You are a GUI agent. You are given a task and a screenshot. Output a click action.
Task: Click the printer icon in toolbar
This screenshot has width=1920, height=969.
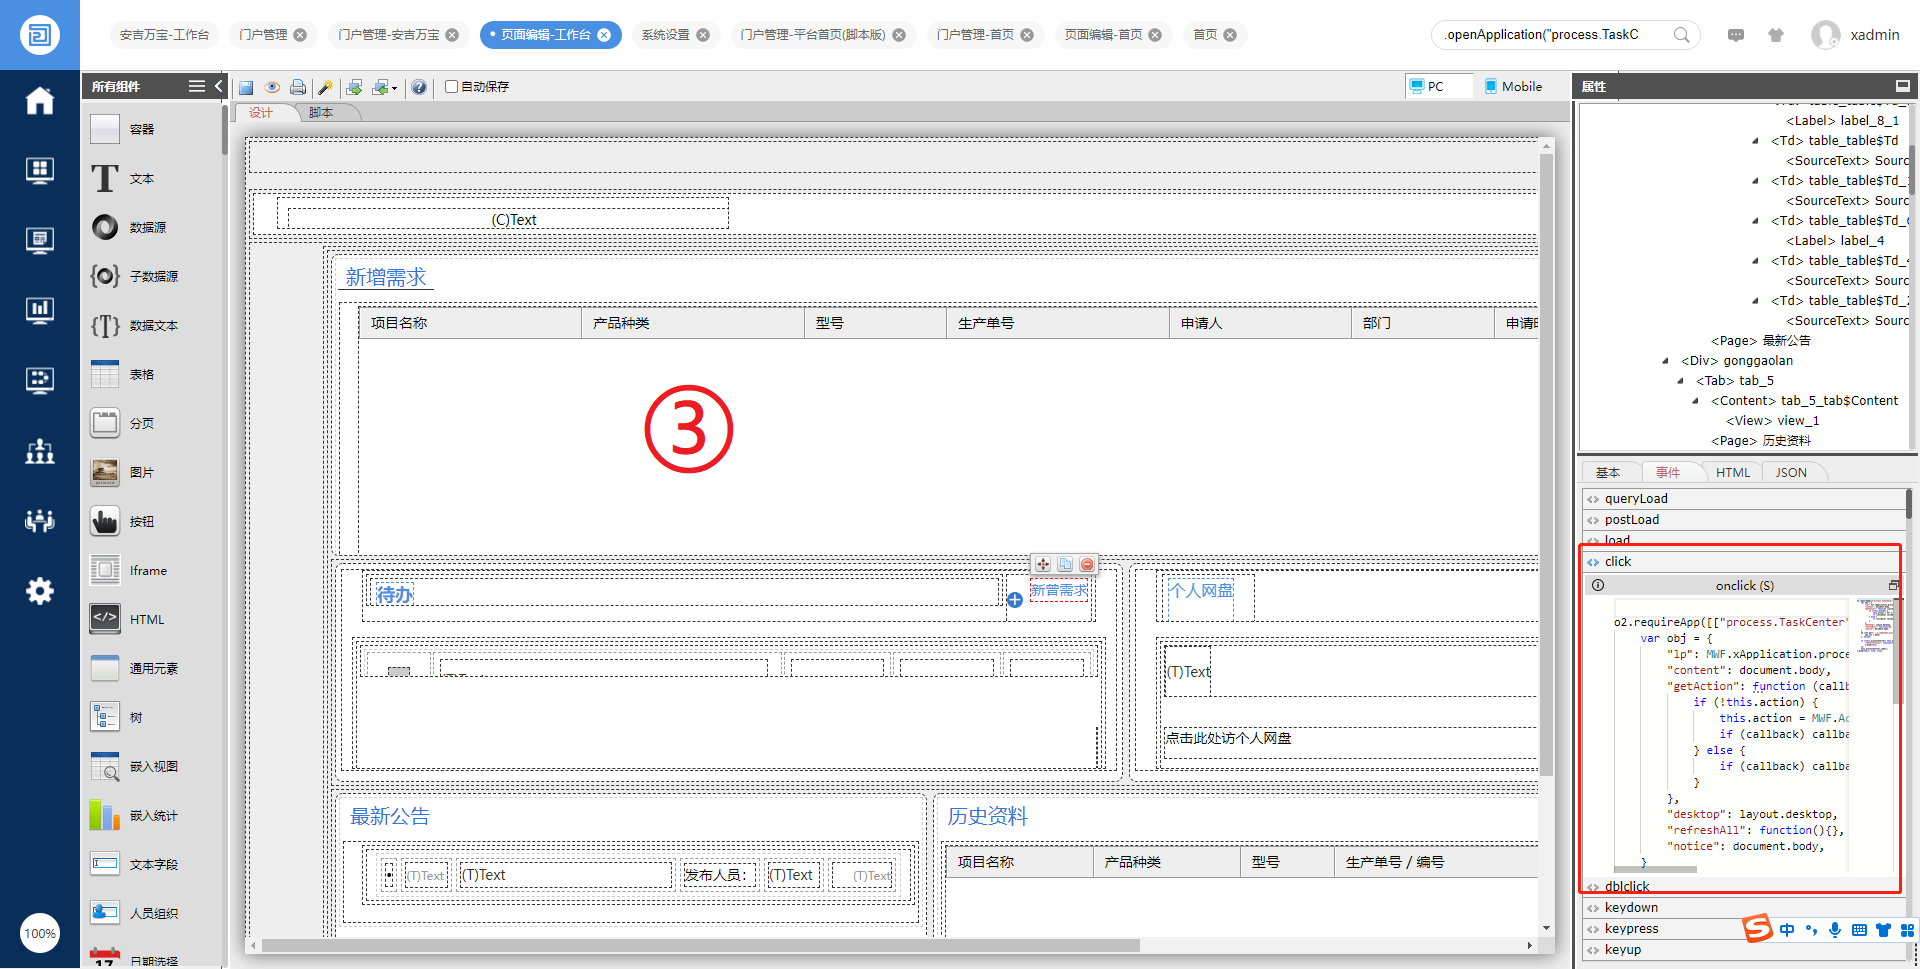(298, 88)
